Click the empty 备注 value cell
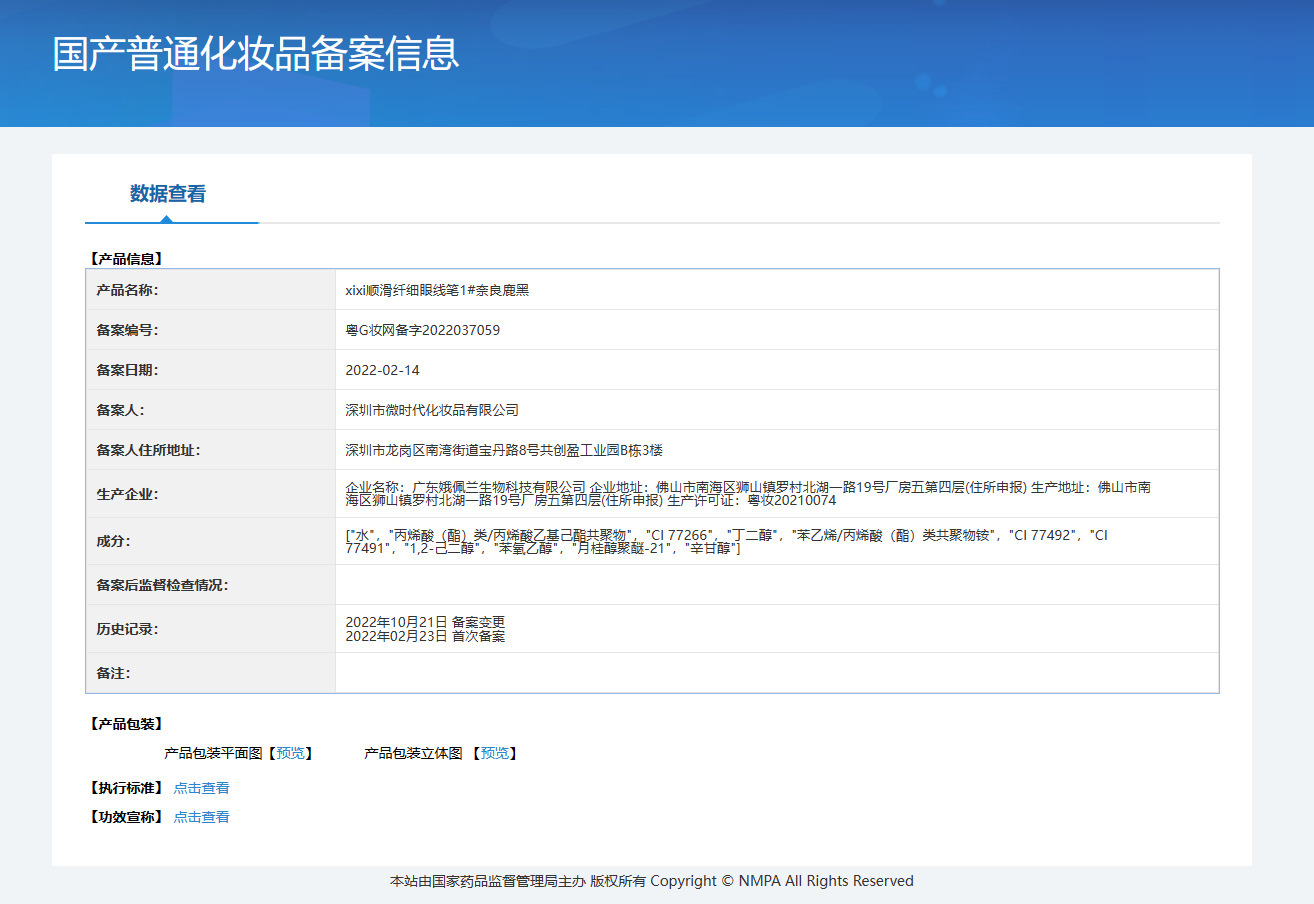 776,673
